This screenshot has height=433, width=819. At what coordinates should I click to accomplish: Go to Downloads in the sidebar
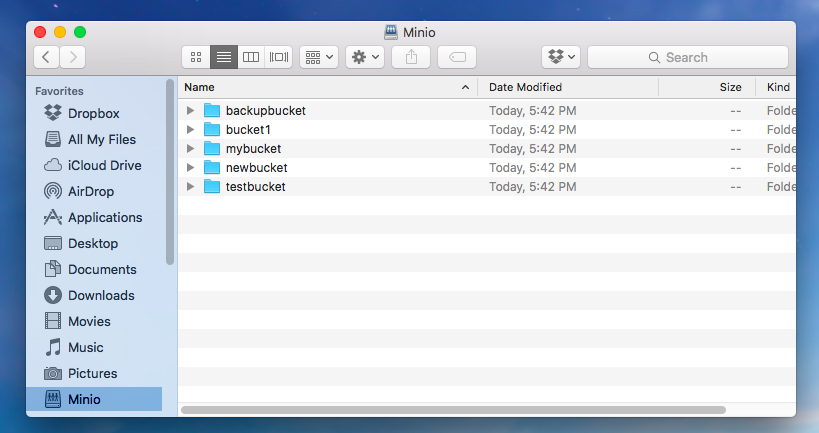pos(100,295)
